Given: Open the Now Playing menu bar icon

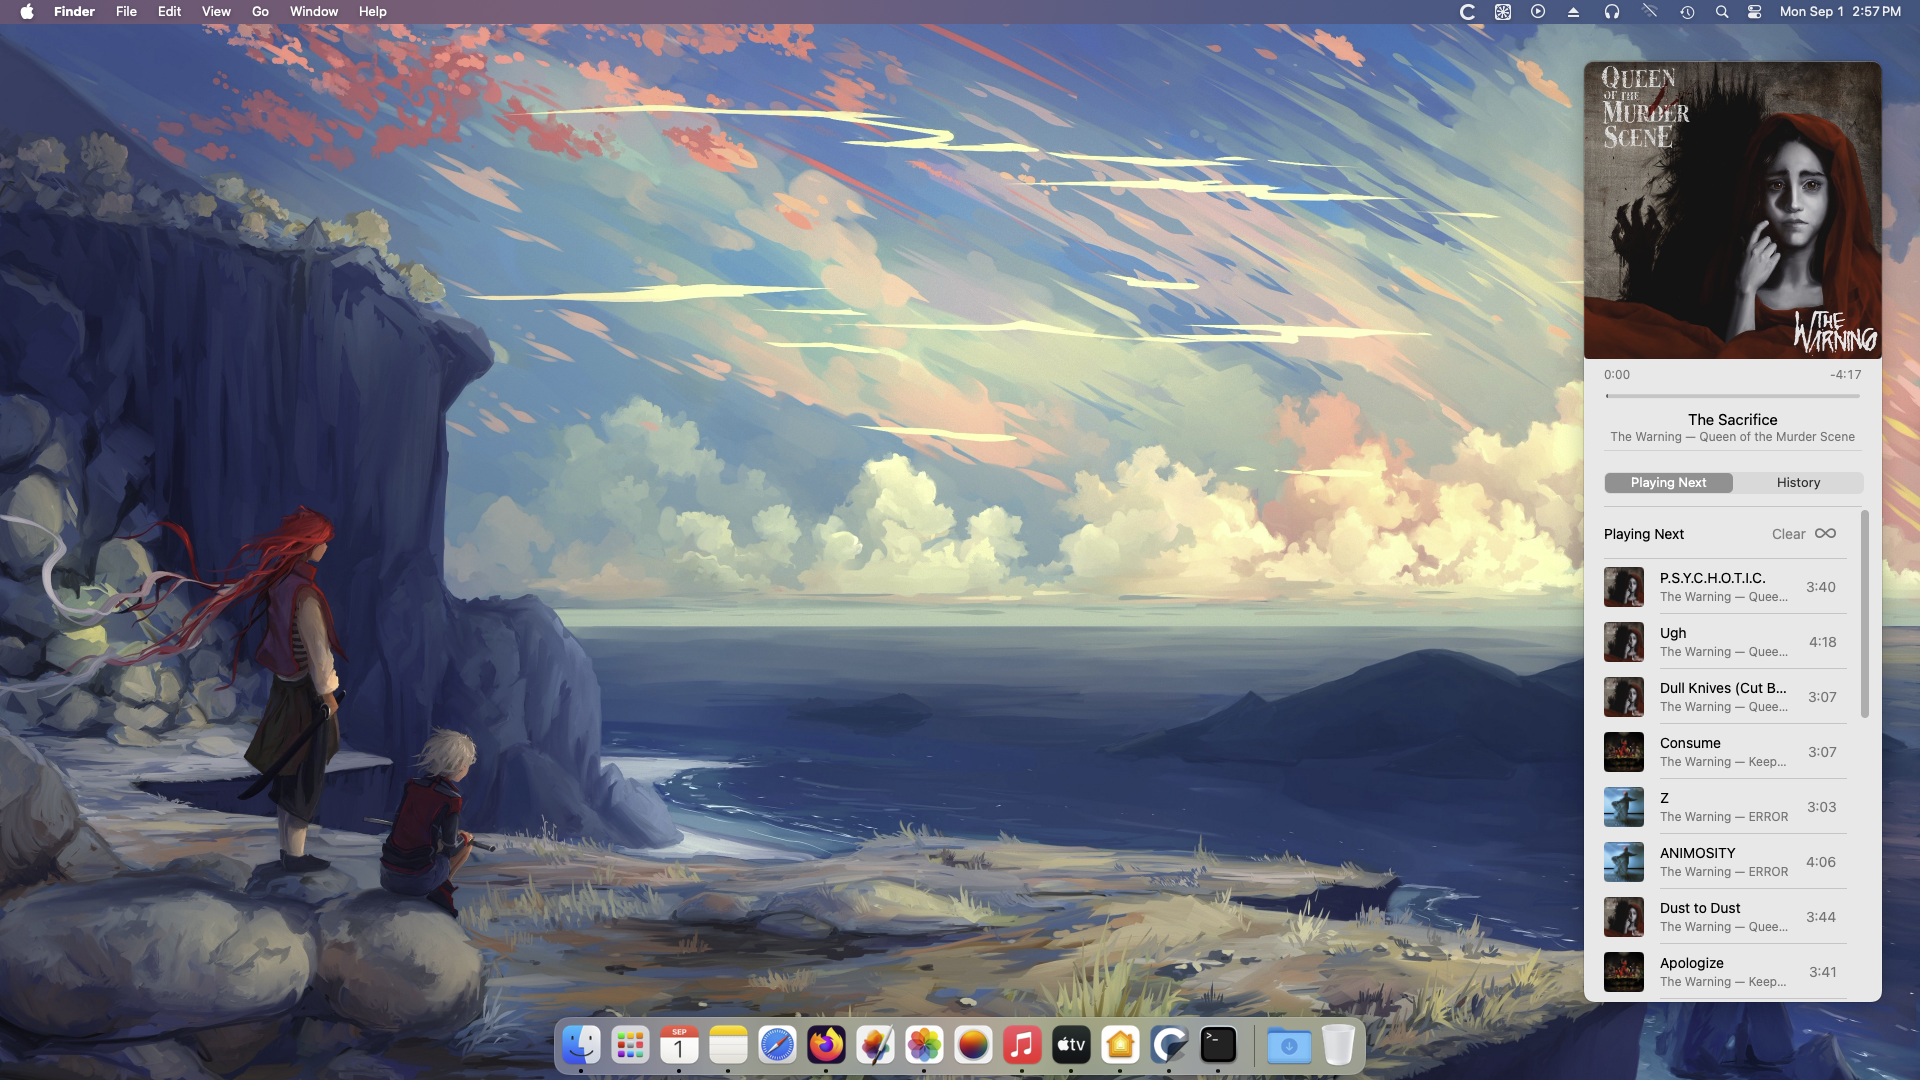Looking at the screenshot, I should (x=1538, y=12).
